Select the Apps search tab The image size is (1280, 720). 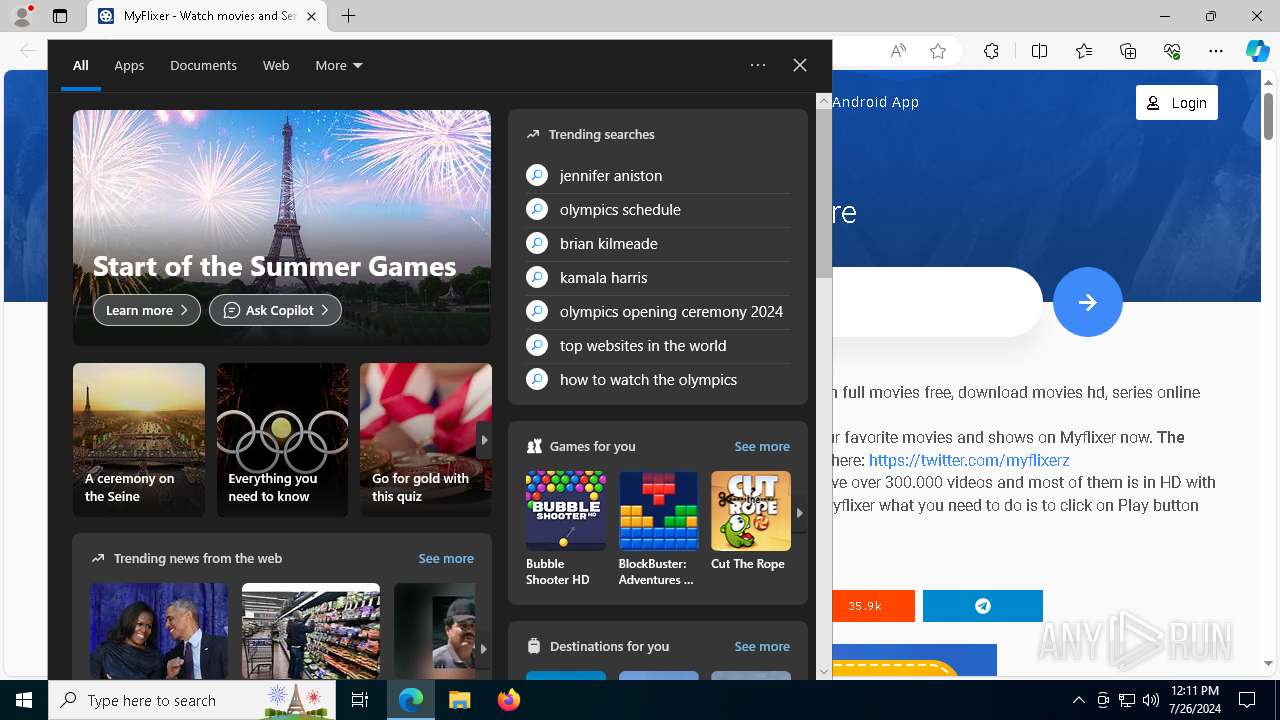[x=129, y=65]
